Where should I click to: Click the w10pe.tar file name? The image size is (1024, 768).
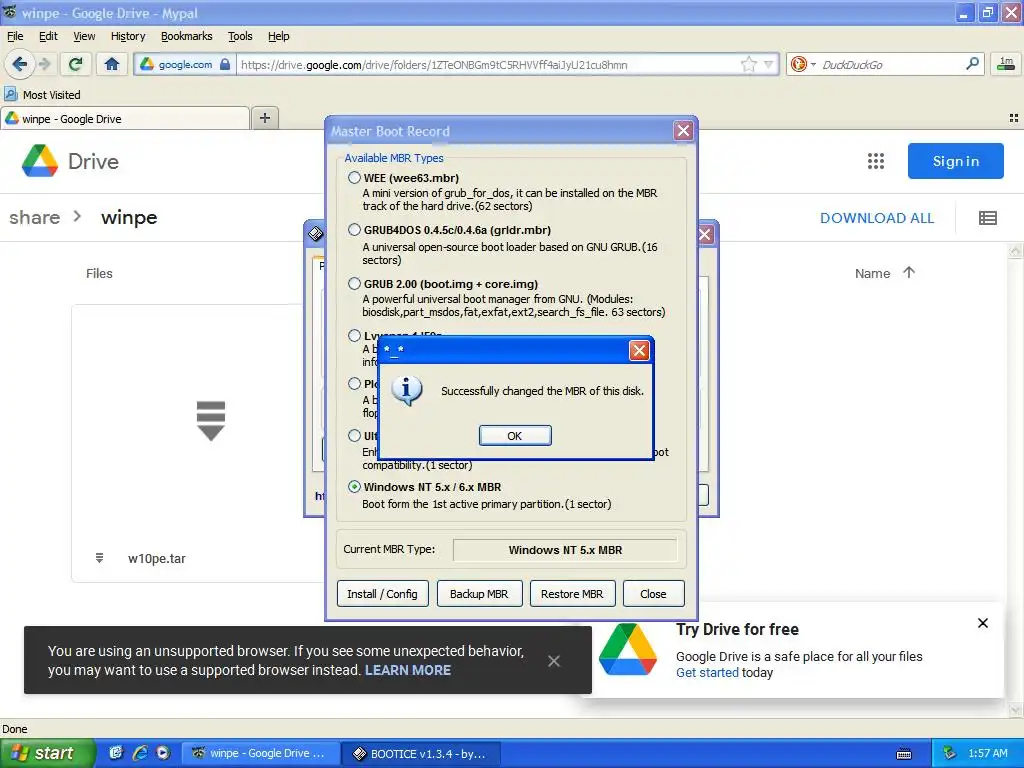(x=157, y=558)
